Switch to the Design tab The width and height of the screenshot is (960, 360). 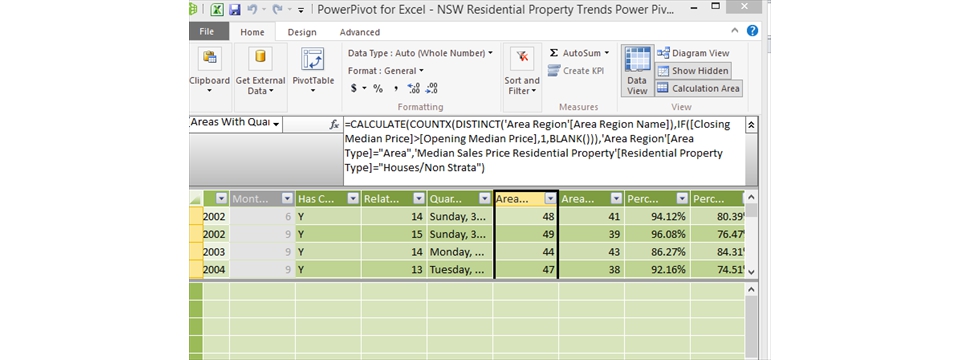(x=302, y=32)
